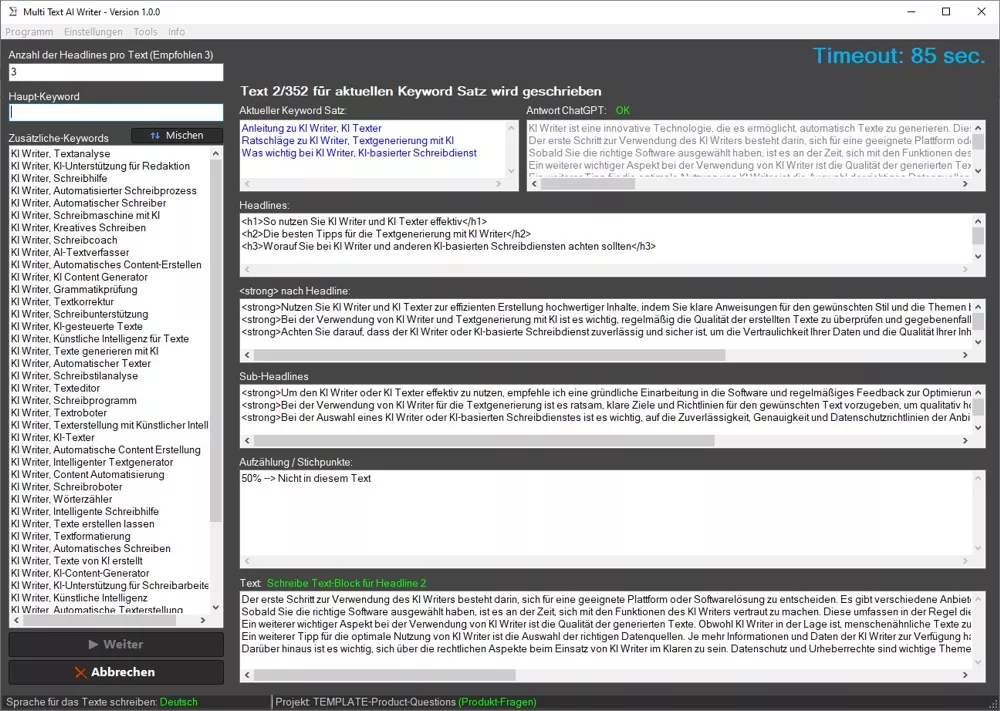Click keyword list horizontal scrollbar right arrow

click(x=203, y=620)
